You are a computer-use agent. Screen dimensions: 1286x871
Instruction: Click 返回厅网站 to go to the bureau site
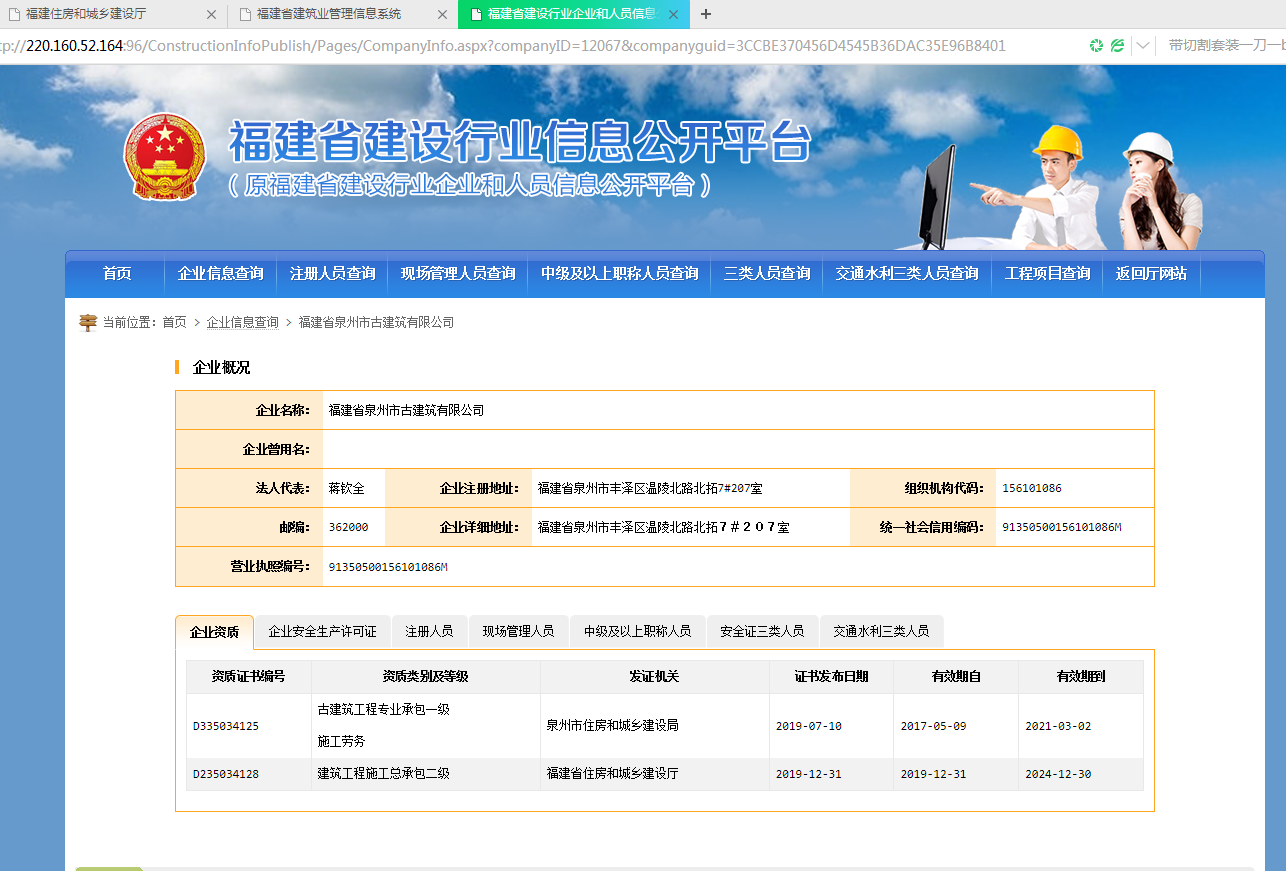[1151, 272]
